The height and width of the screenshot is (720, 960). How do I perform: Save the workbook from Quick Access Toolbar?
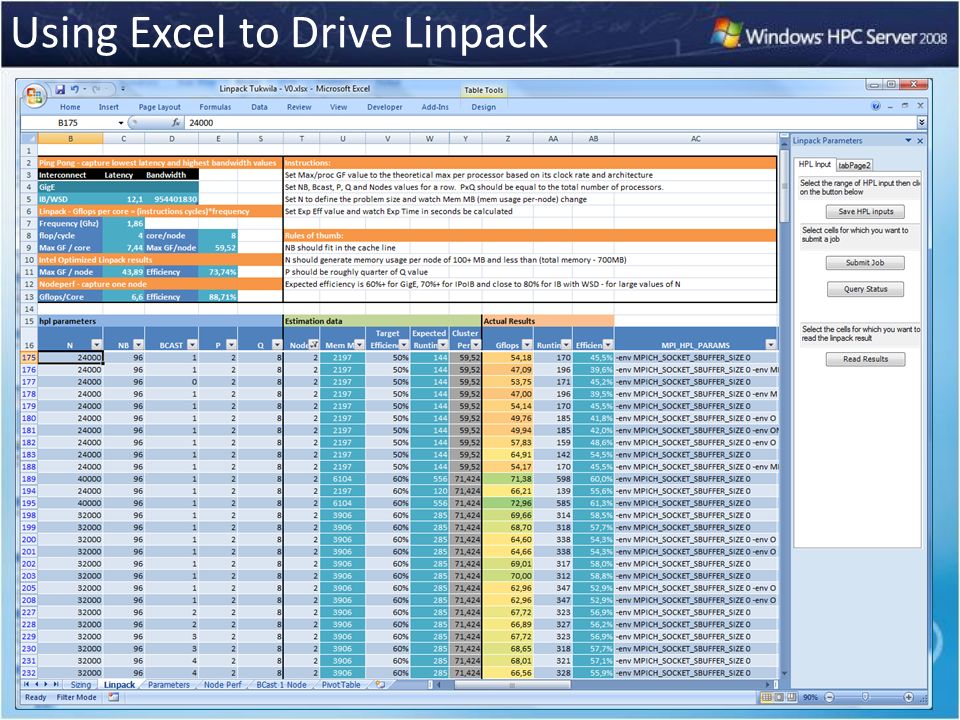[60, 89]
